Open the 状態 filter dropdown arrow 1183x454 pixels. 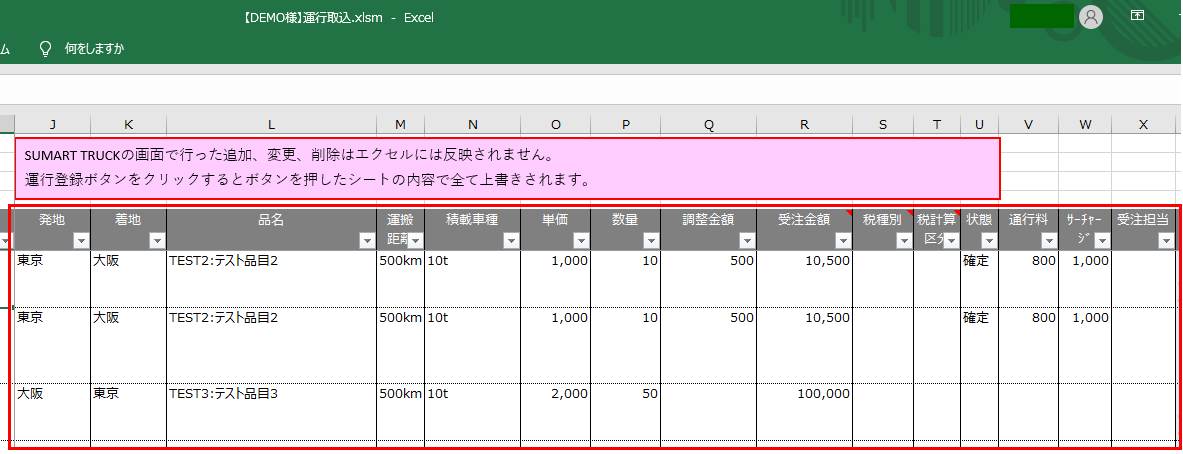point(988,241)
